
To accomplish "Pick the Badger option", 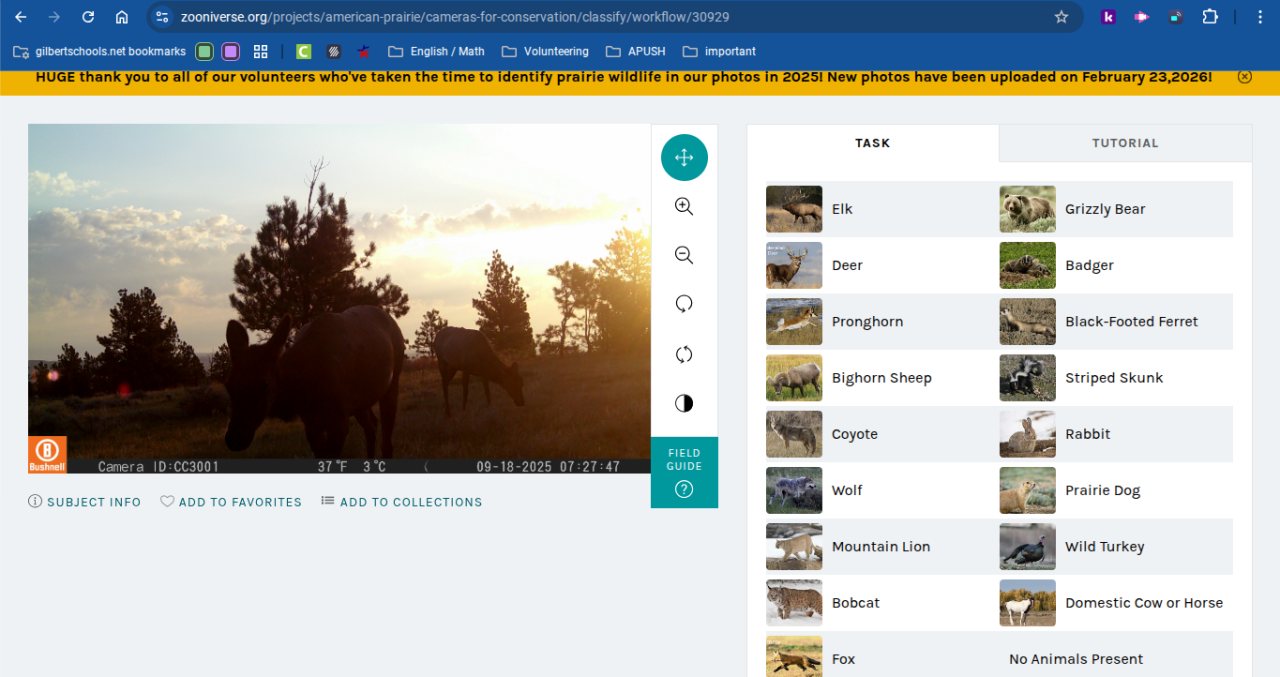I will [1116, 265].
